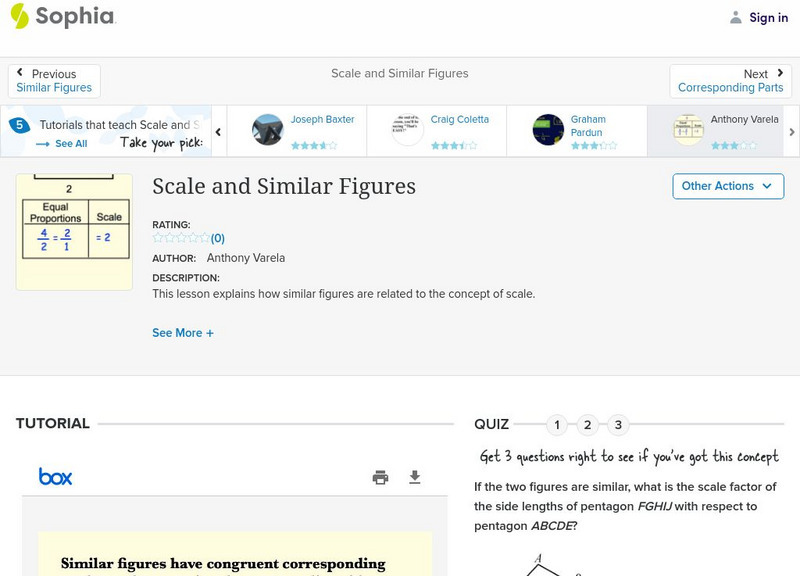Open Craig Coletta's tutorial avatar
The image size is (800, 576).
pyautogui.click(x=408, y=130)
